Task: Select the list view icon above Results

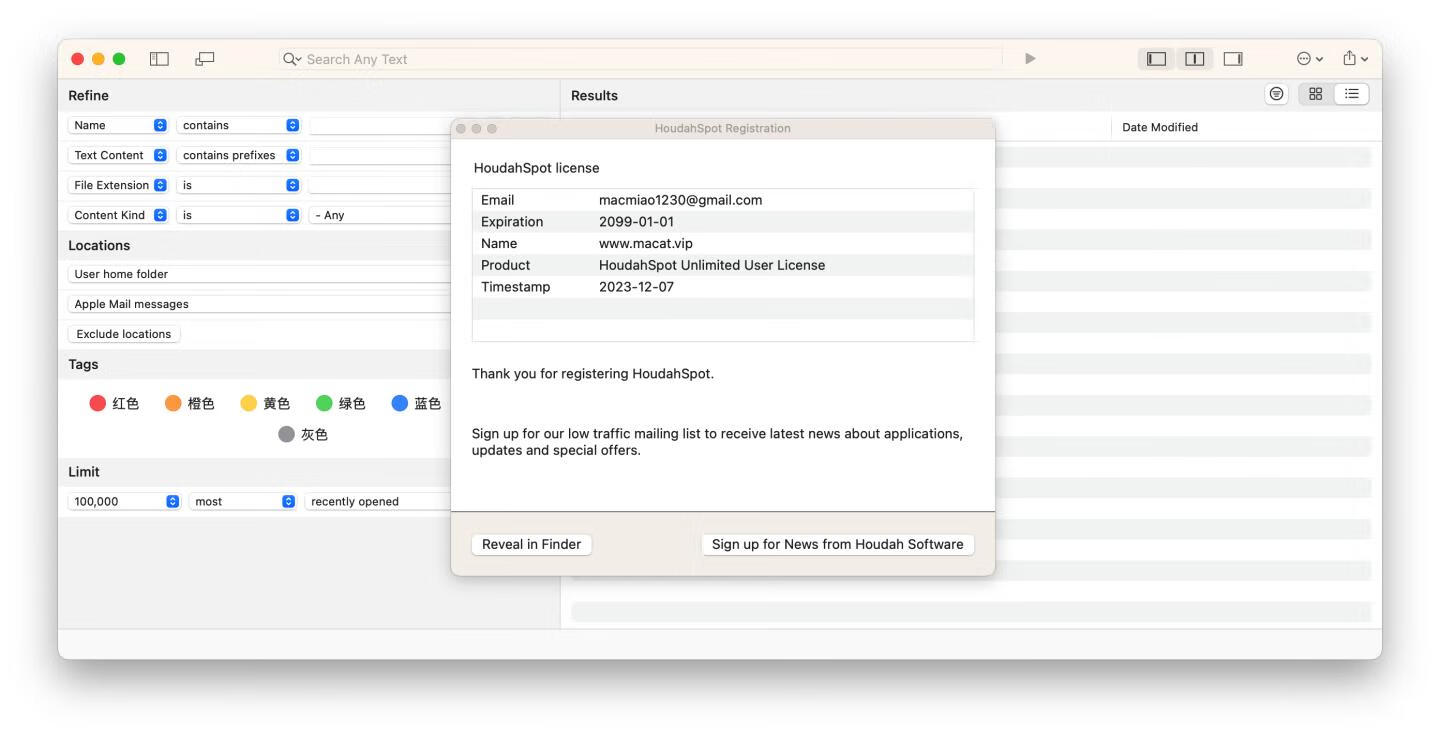Action: (x=1352, y=93)
